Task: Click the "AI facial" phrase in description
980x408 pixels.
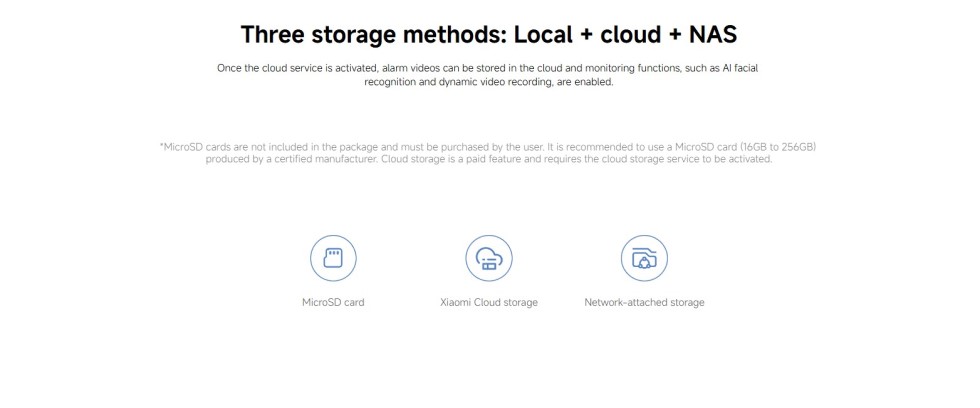Action: 740,68
